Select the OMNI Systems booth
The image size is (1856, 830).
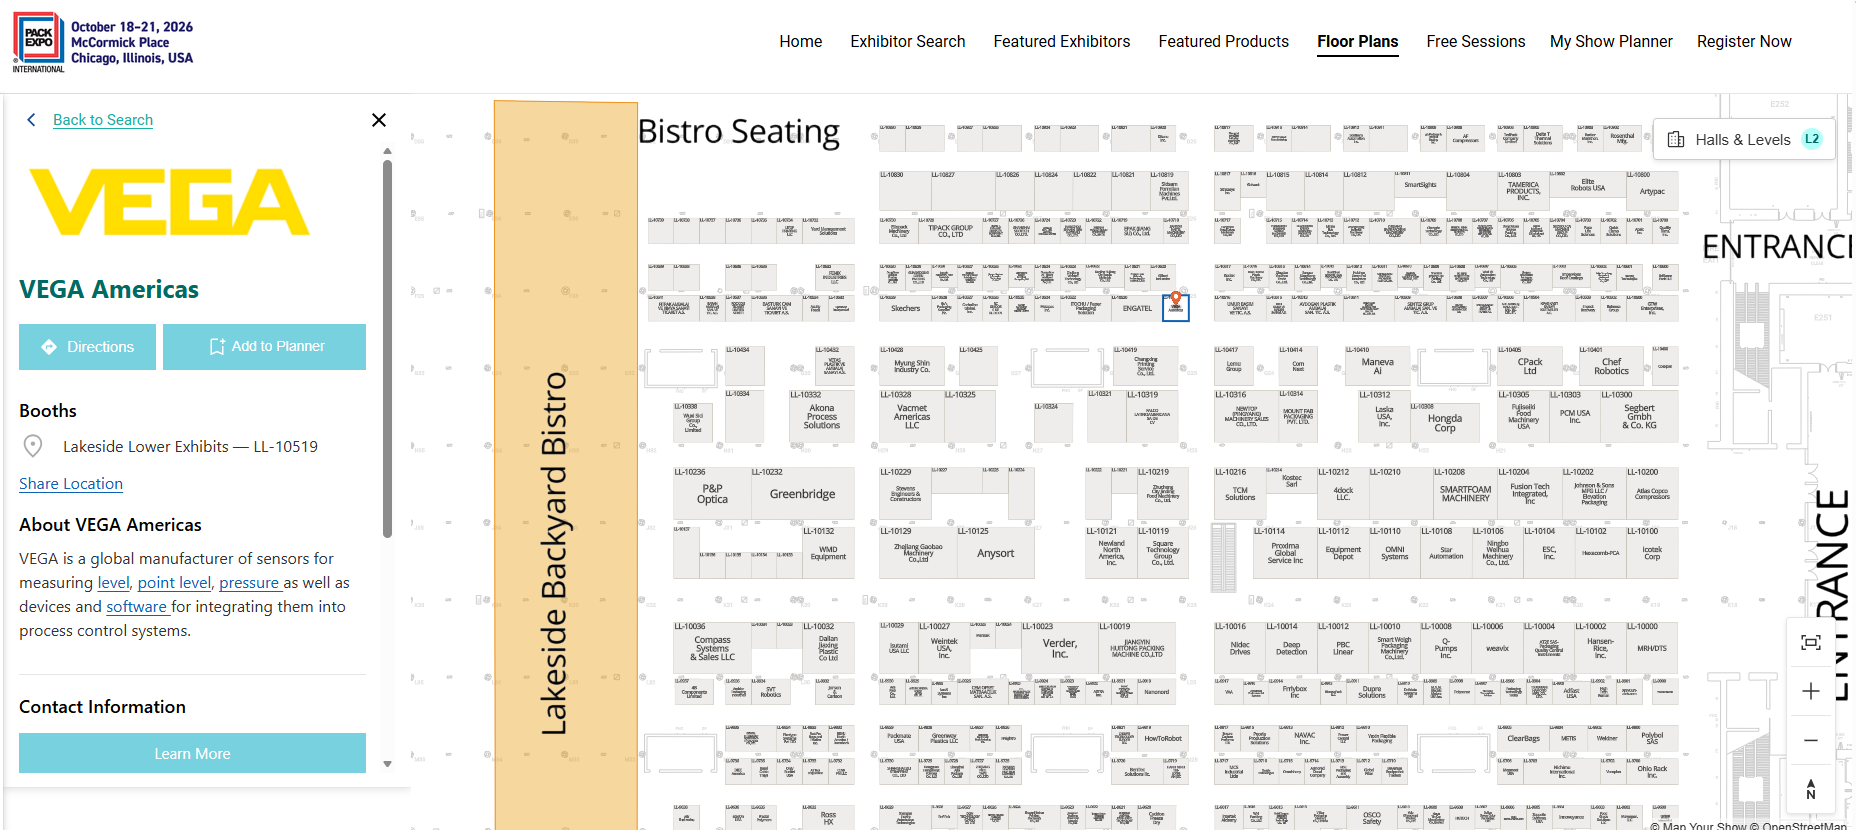[x=1395, y=553]
